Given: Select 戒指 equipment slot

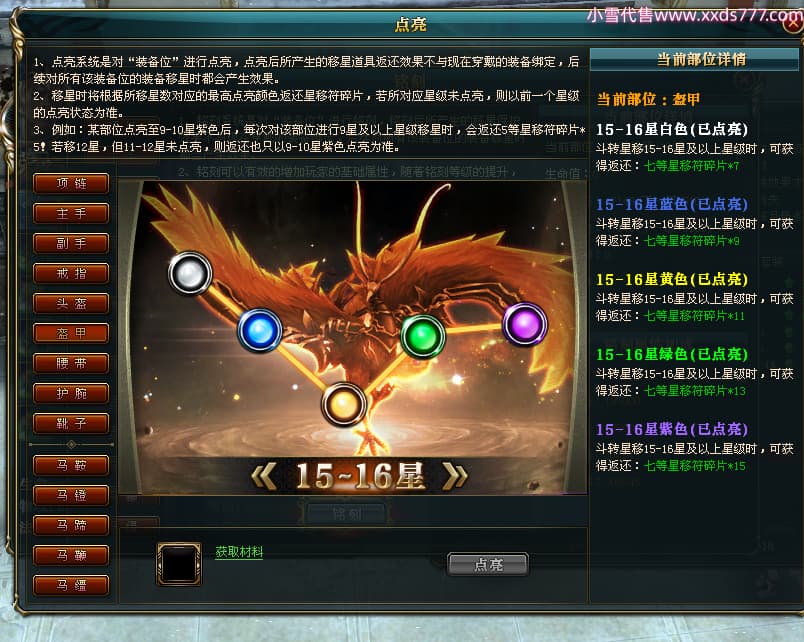Looking at the screenshot, I should (71, 273).
